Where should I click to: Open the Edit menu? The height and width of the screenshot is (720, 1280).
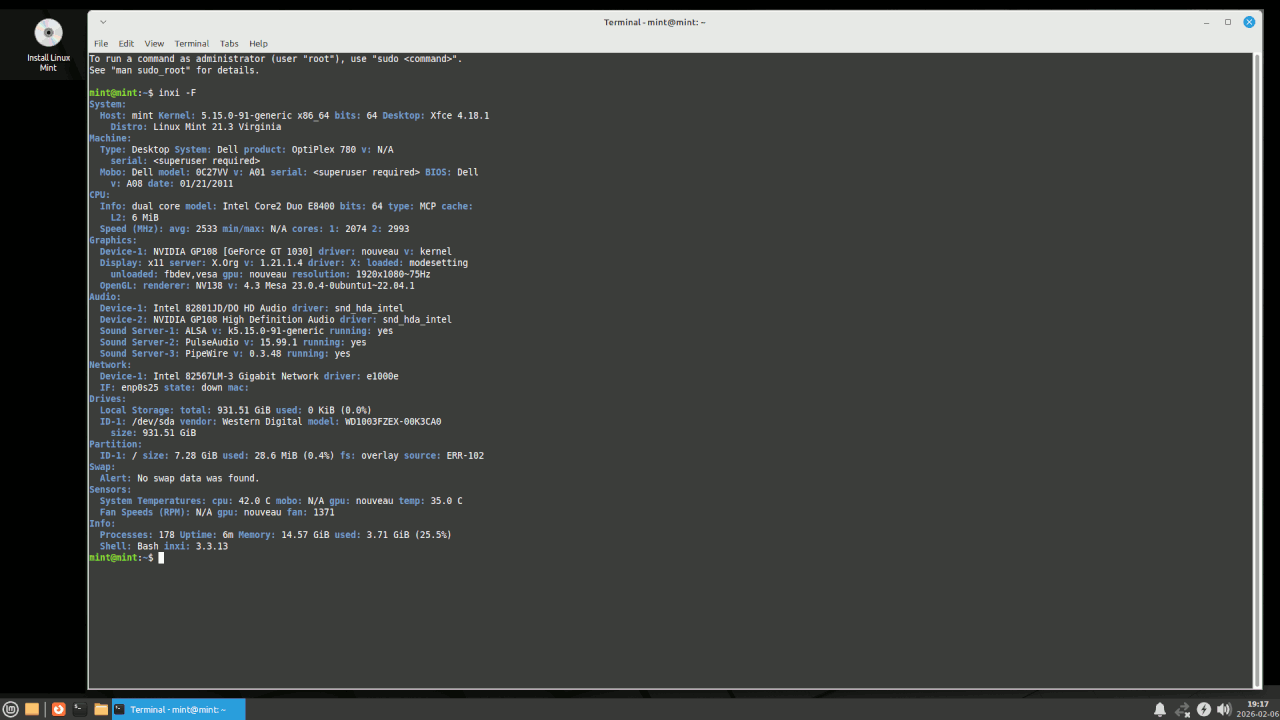(126, 43)
